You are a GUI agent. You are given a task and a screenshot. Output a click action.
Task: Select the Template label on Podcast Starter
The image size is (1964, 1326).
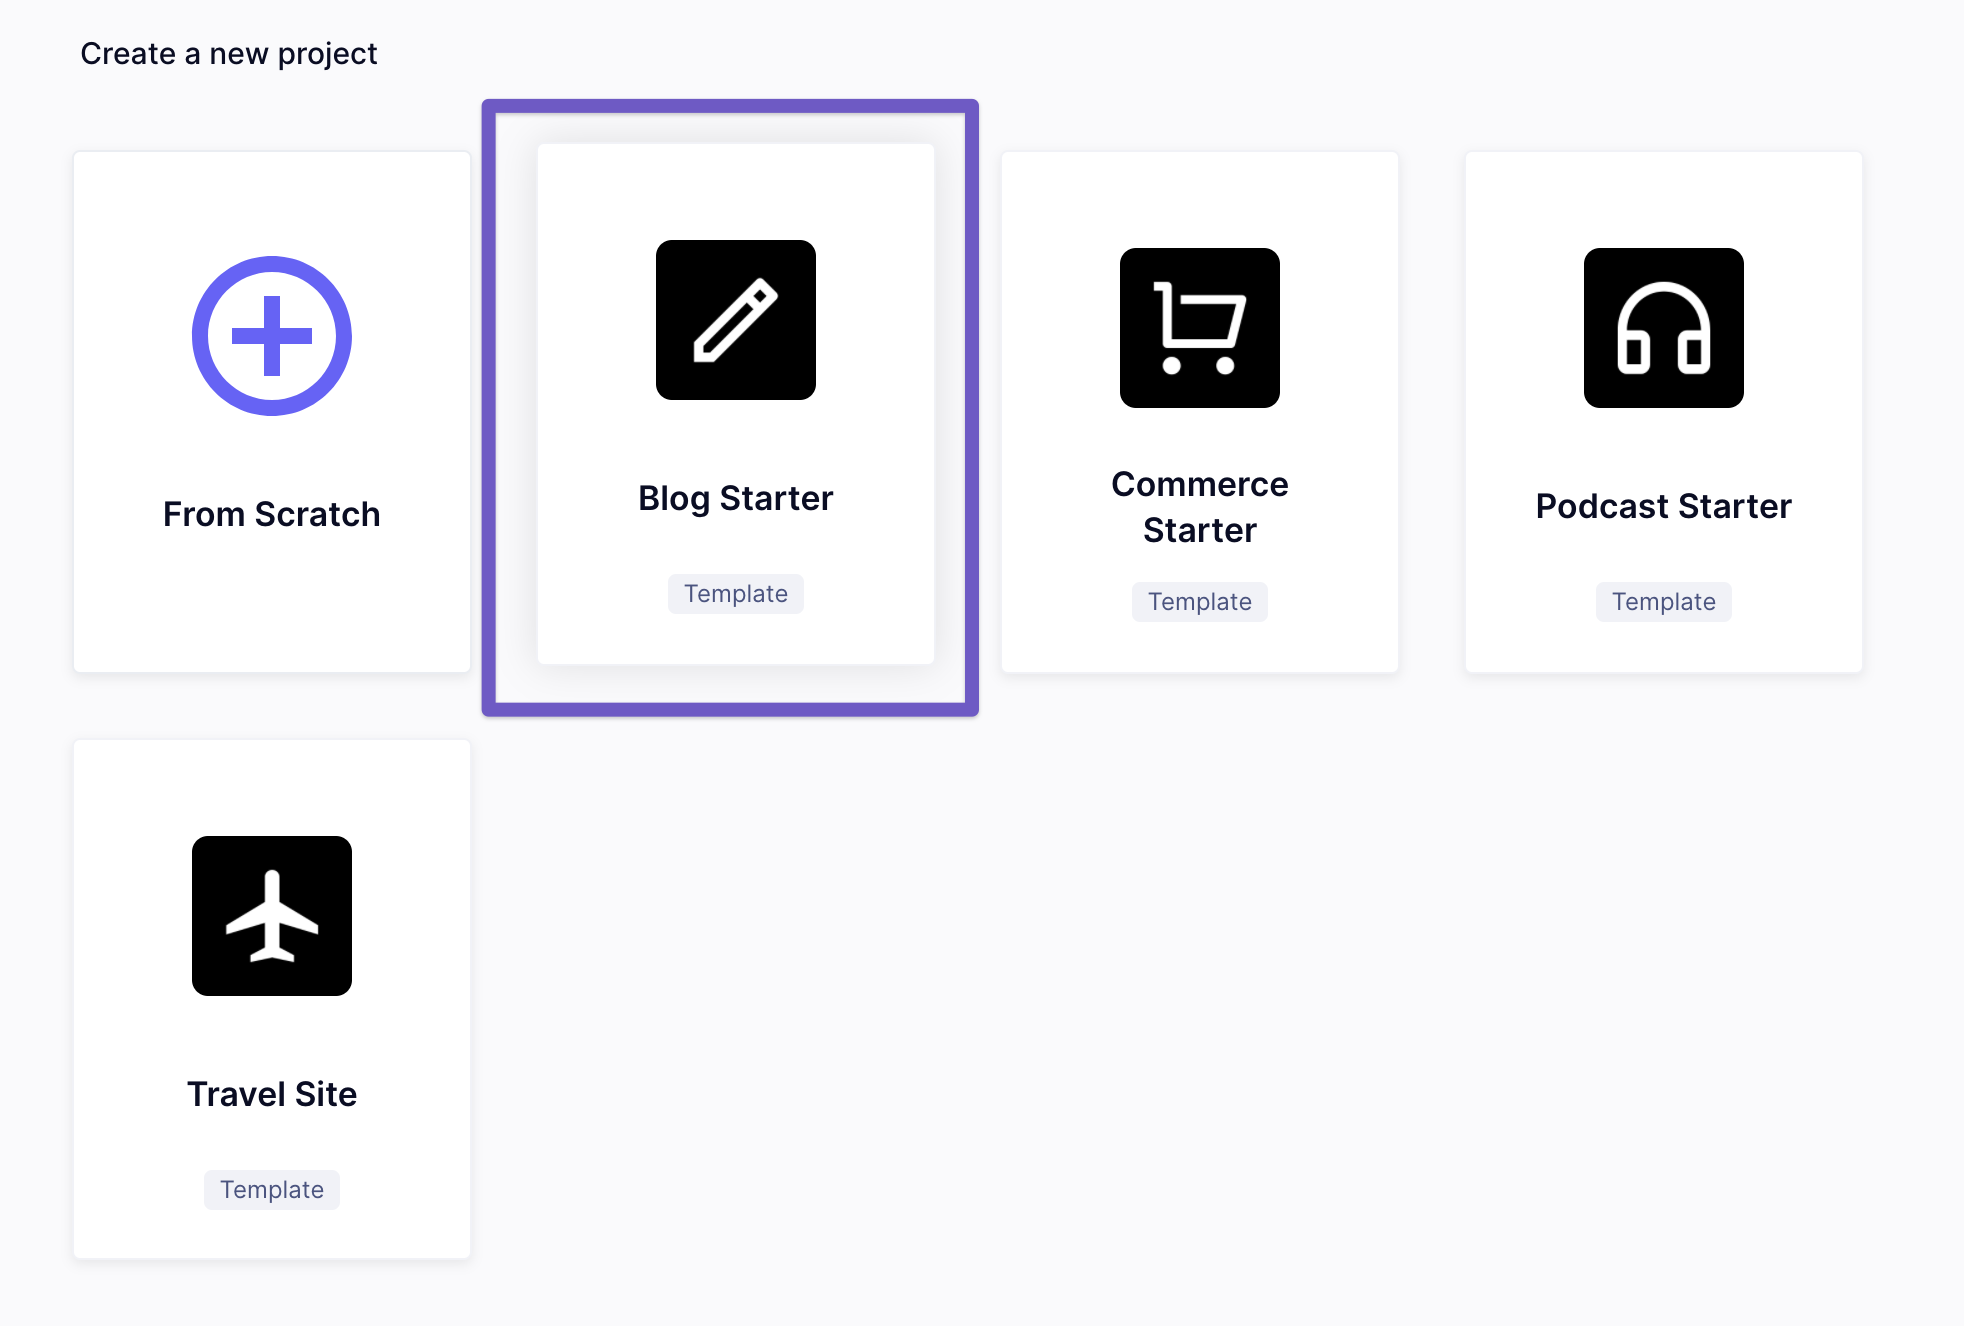(1662, 601)
